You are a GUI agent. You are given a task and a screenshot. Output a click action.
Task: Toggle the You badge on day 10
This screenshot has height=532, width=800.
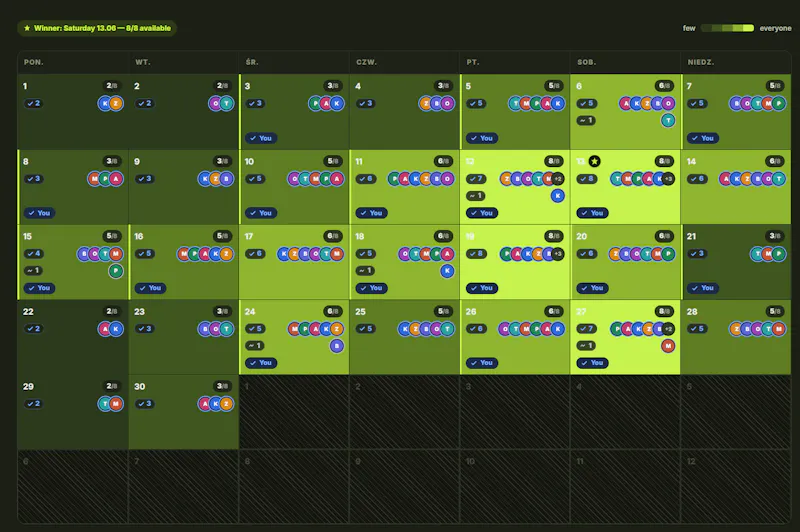click(261, 213)
